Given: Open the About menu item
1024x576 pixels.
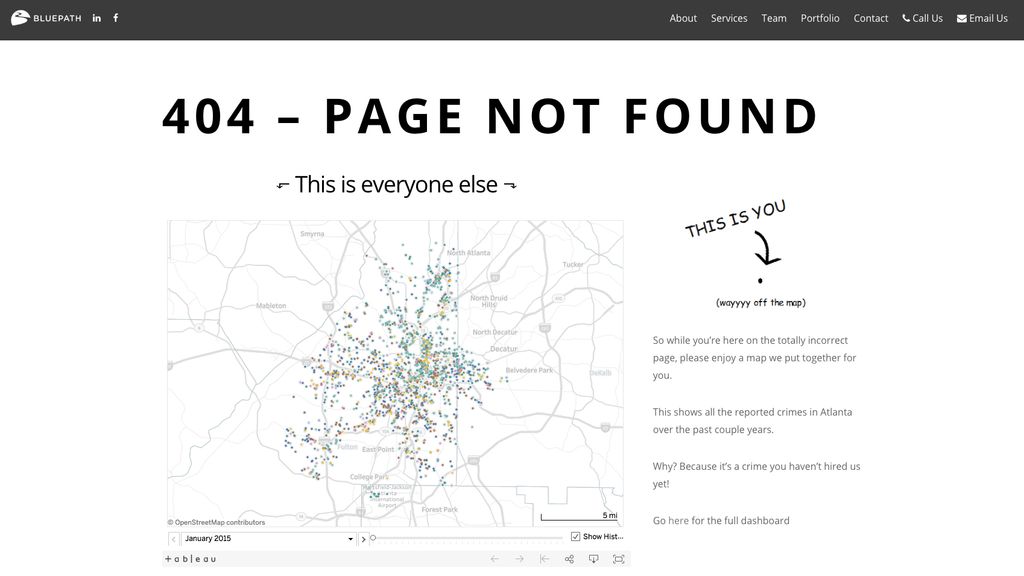Looking at the screenshot, I should click(683, 17).
